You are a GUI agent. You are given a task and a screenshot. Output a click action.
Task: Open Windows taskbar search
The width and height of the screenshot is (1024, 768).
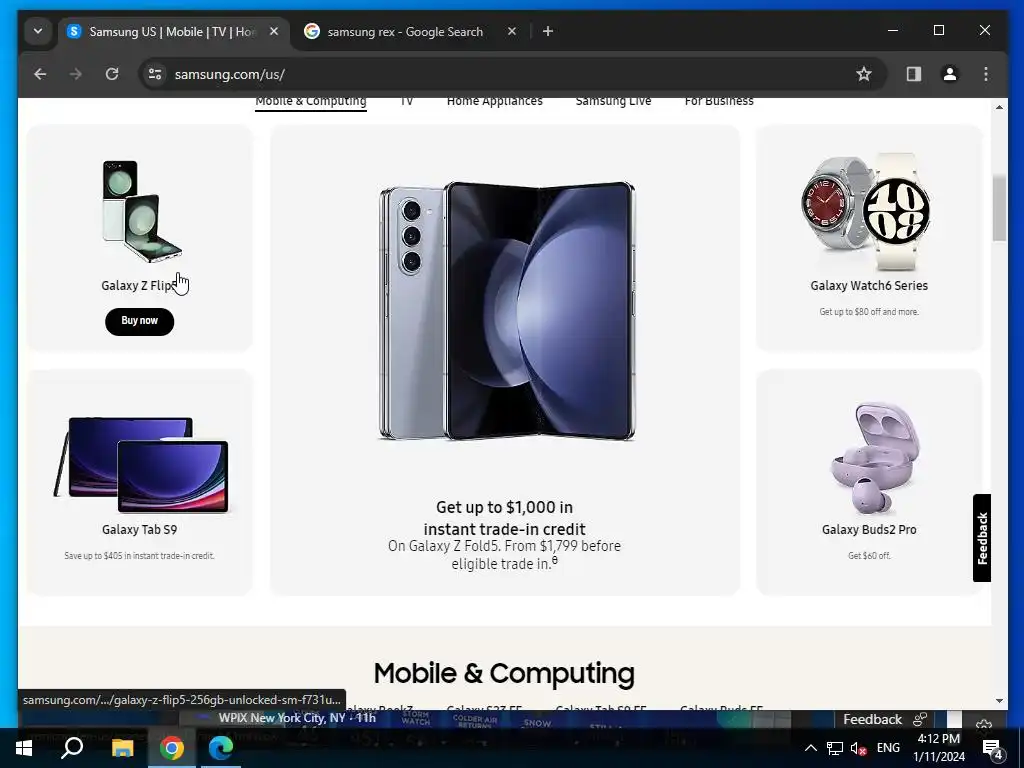point(72,748)
